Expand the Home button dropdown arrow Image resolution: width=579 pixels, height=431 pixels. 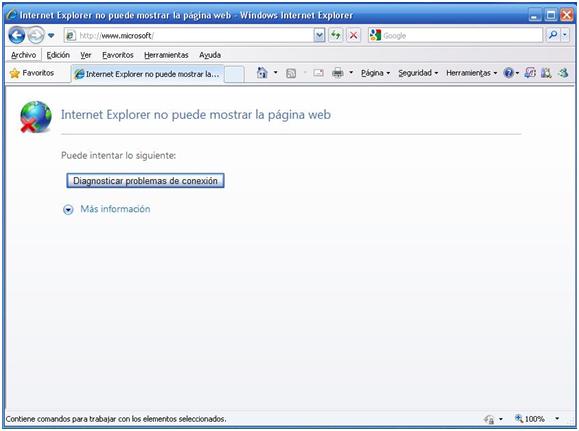[x=276, y=73]
